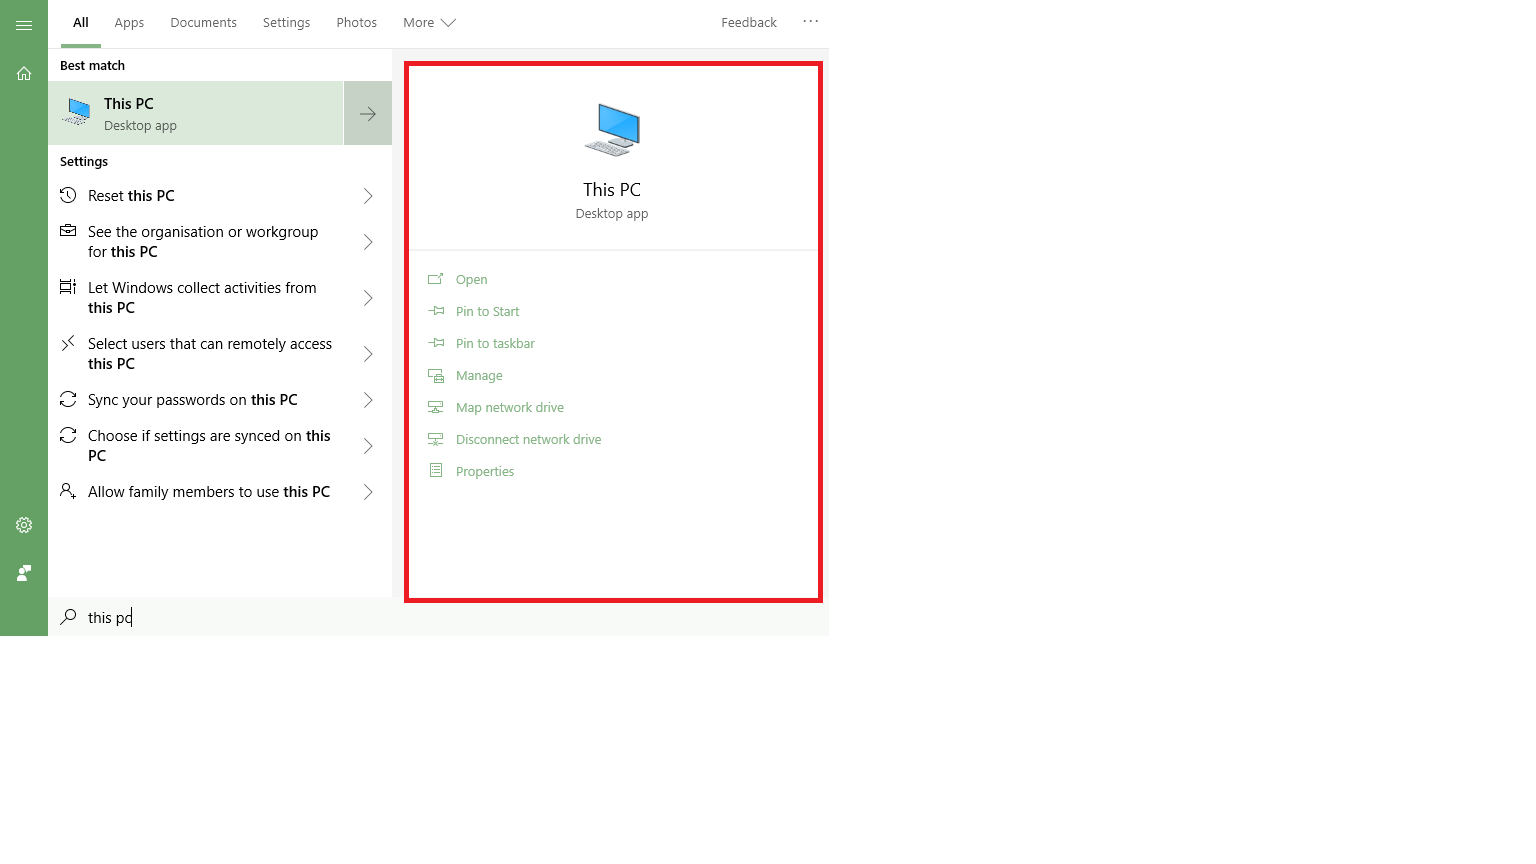Expand the organisation or workgroup chevron
The image size is (1536, 864).
[x=368, y=242]
